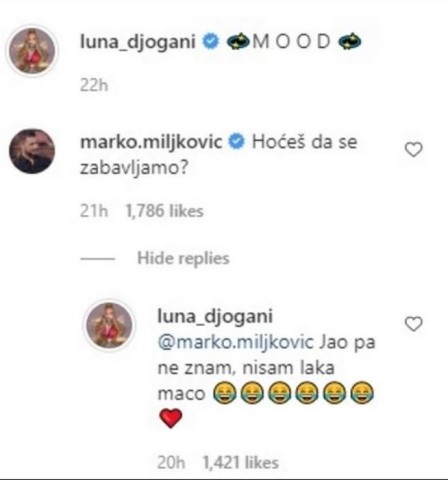
Task: View the 1,786 likes list
Action: point(164,211)
